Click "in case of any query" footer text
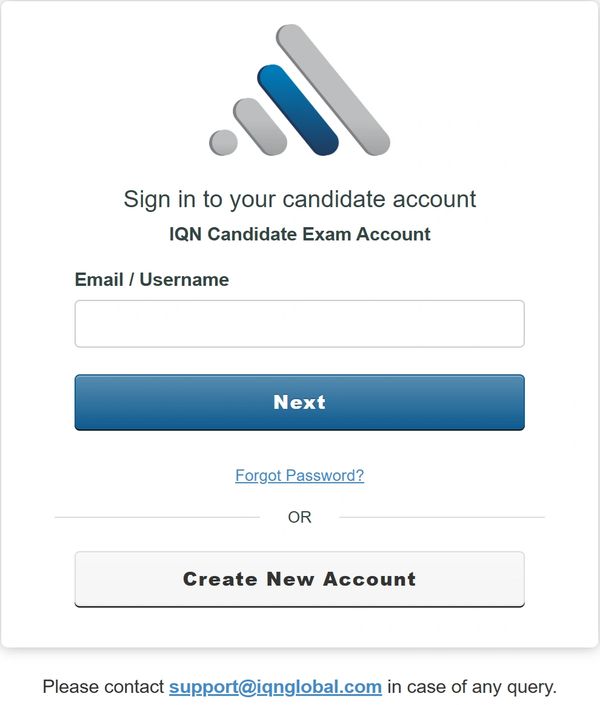 (472, 687)
